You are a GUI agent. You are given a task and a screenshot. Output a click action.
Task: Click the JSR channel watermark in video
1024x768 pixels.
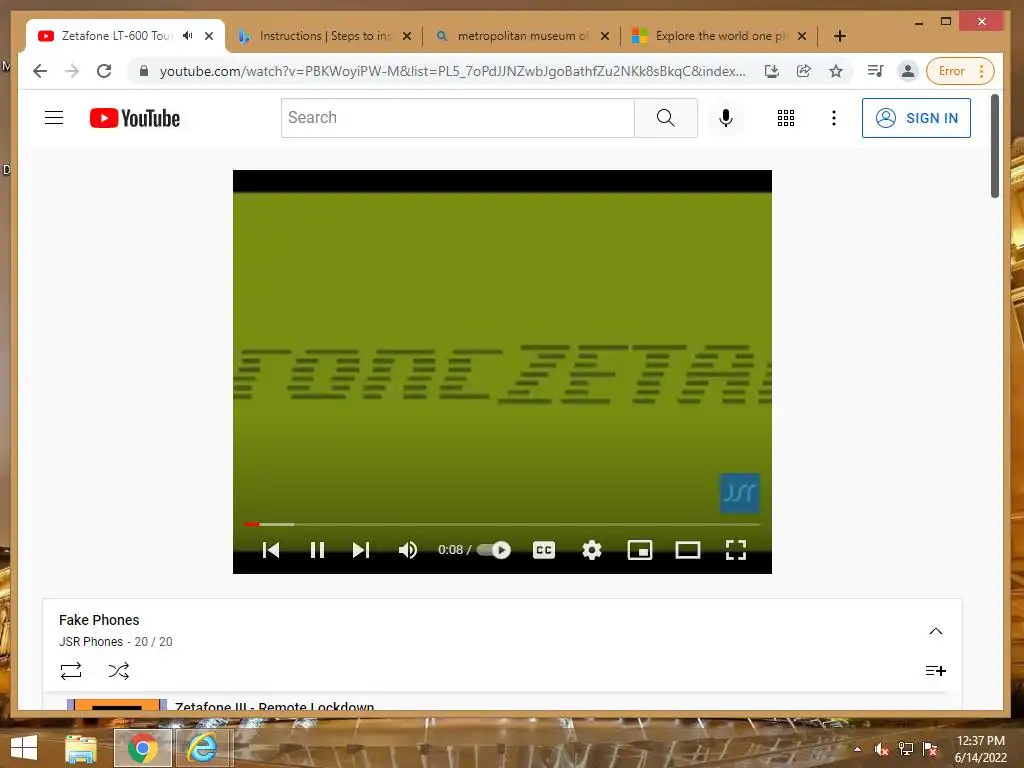tap(739, 493)
